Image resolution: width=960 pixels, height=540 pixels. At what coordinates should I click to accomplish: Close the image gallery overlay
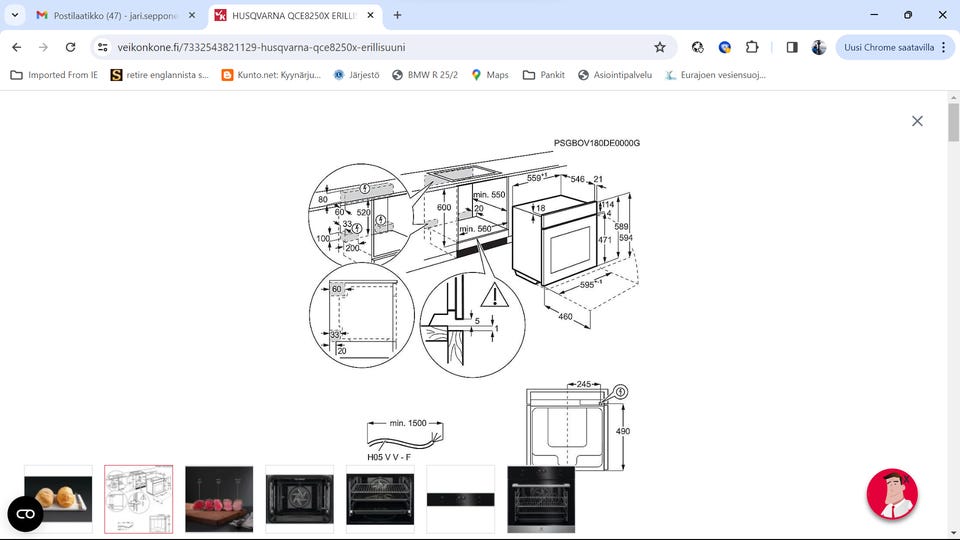917,121
